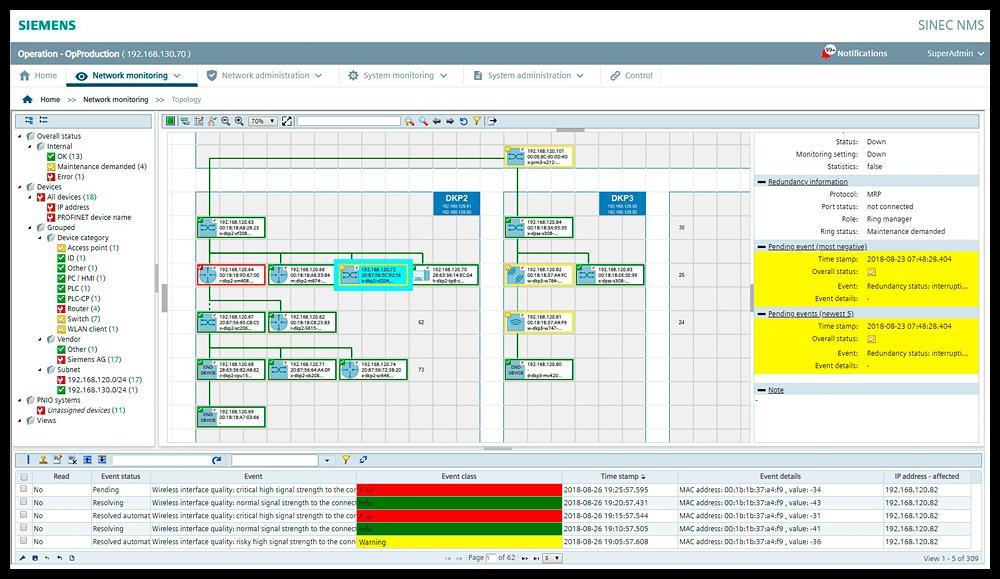This screenshot has height=579, width=1000.
Task: Click the funnel filter icon in events toolbar
Action: point(346,459)
